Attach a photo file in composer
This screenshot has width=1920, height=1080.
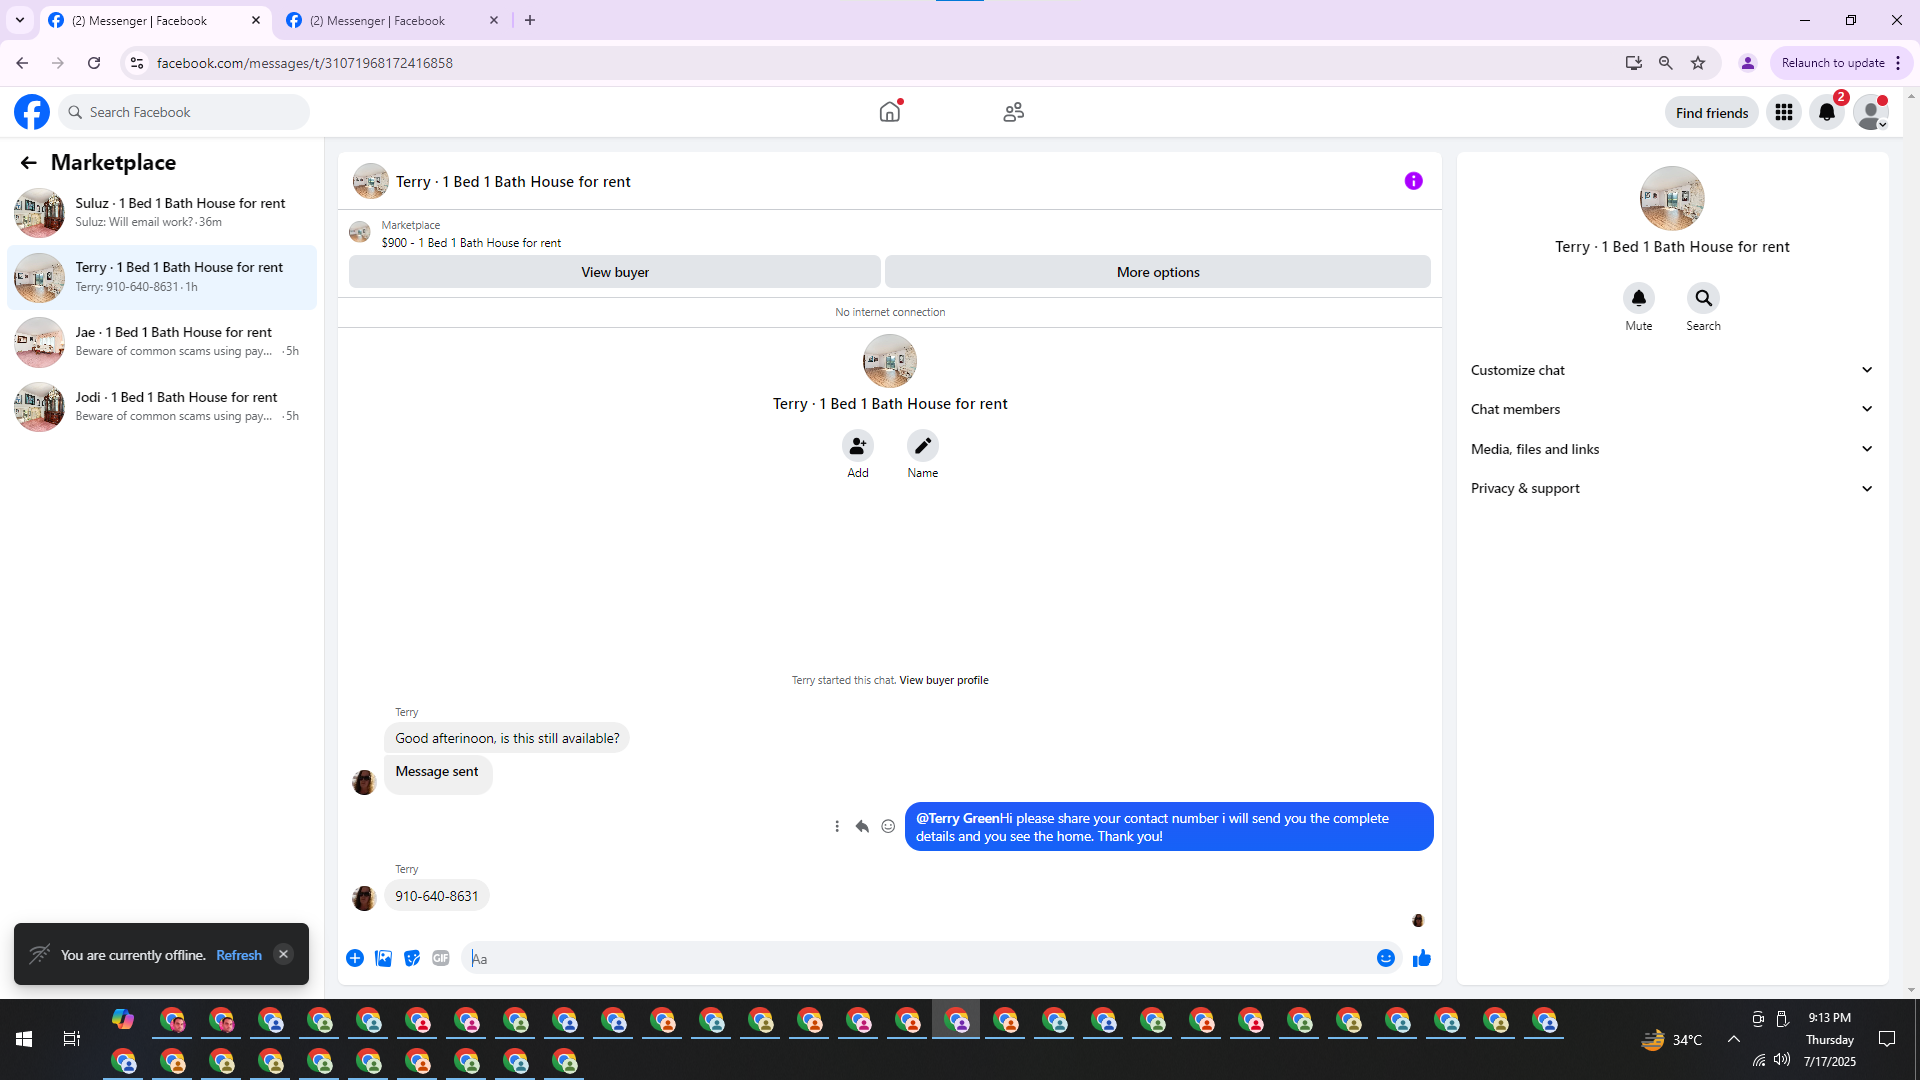coord(383,958)
